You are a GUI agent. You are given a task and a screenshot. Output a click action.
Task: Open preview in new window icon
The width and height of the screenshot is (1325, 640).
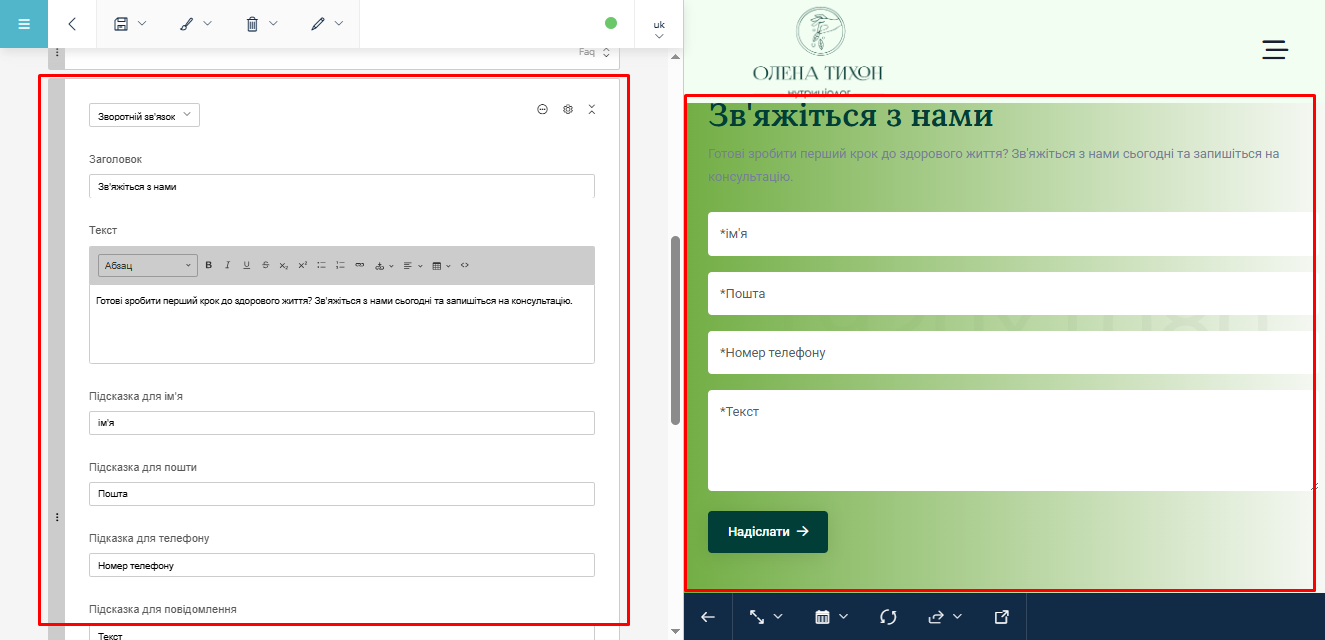pos(1002,617)
